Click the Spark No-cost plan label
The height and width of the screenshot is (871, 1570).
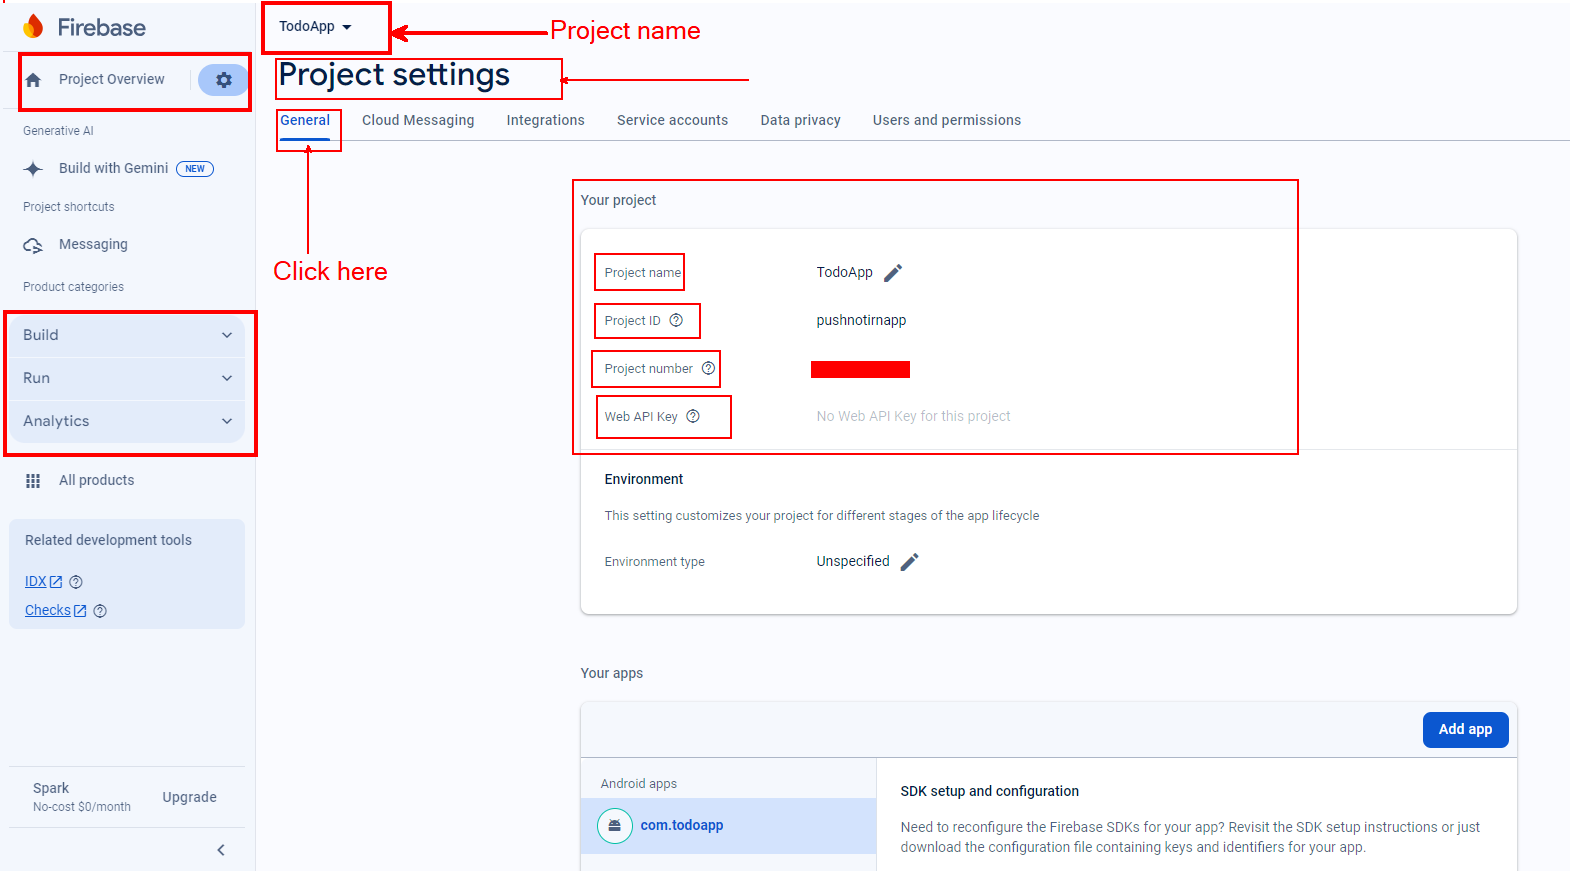[x=82, y=798]
